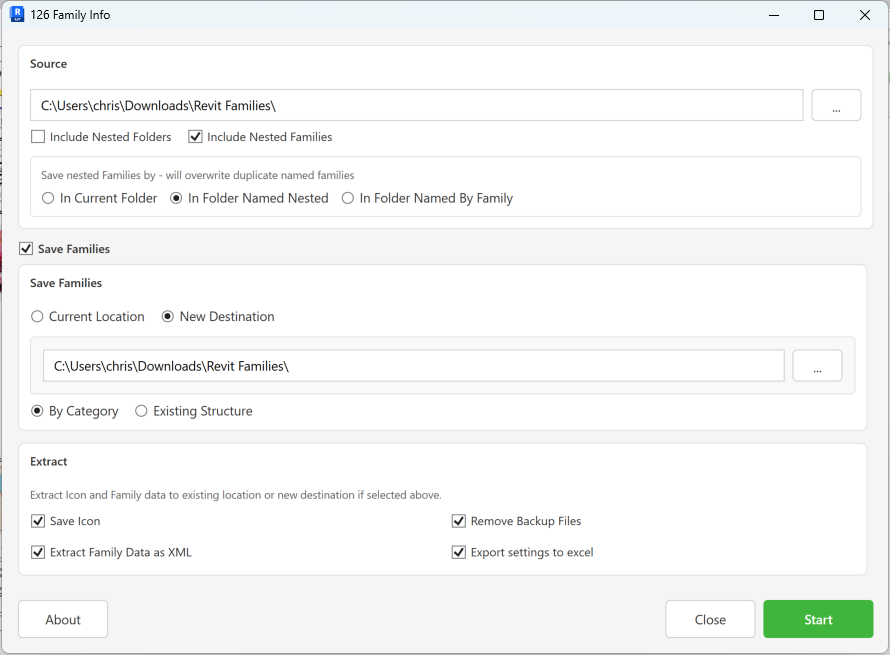Choose In Folder Named By Family
The width and height of the screenshot is (890, 655).
pos(347,197)
